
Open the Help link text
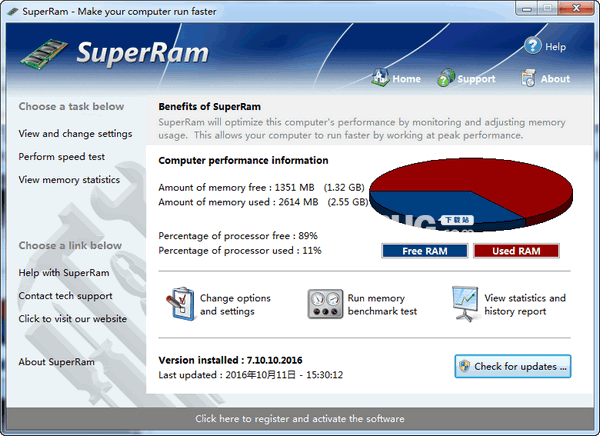555,47
